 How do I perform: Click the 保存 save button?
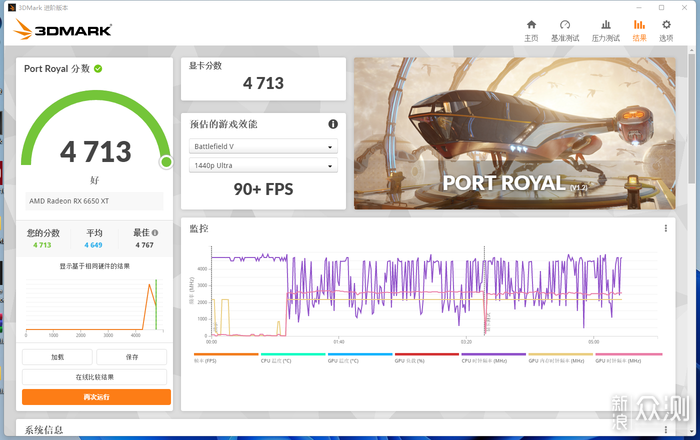click(x=132, y=357)
